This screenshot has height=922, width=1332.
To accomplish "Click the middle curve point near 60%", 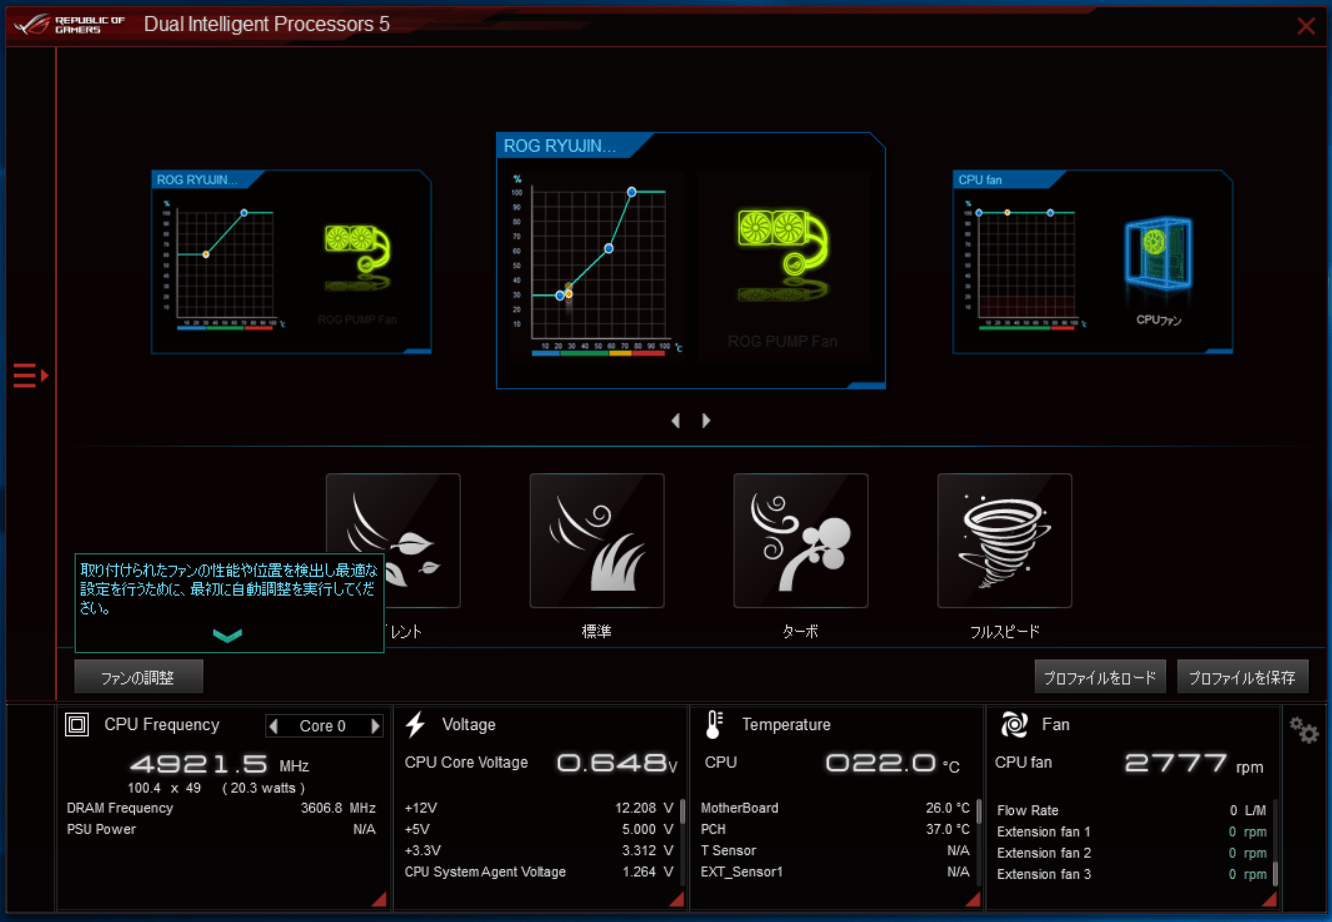I will click(x=609, y=248).
